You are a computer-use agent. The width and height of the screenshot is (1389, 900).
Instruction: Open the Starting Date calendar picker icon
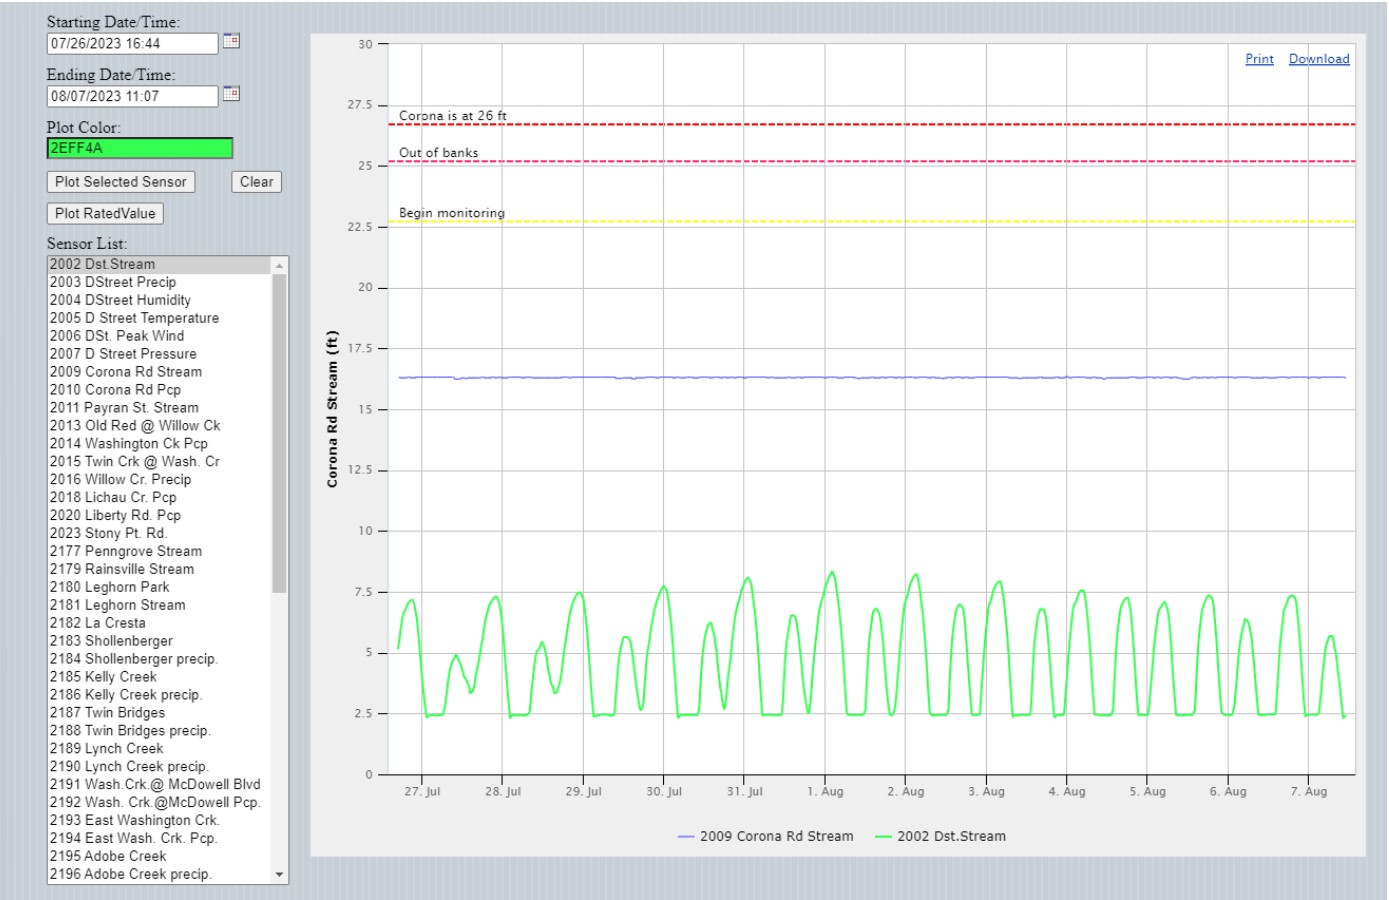(x=231, y=41)
